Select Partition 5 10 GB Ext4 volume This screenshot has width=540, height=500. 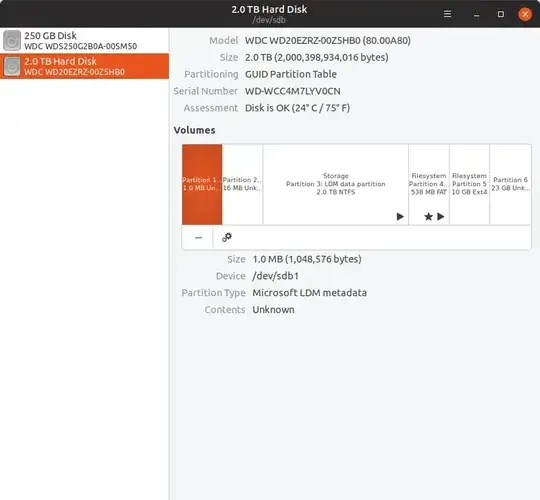(469, 185)
